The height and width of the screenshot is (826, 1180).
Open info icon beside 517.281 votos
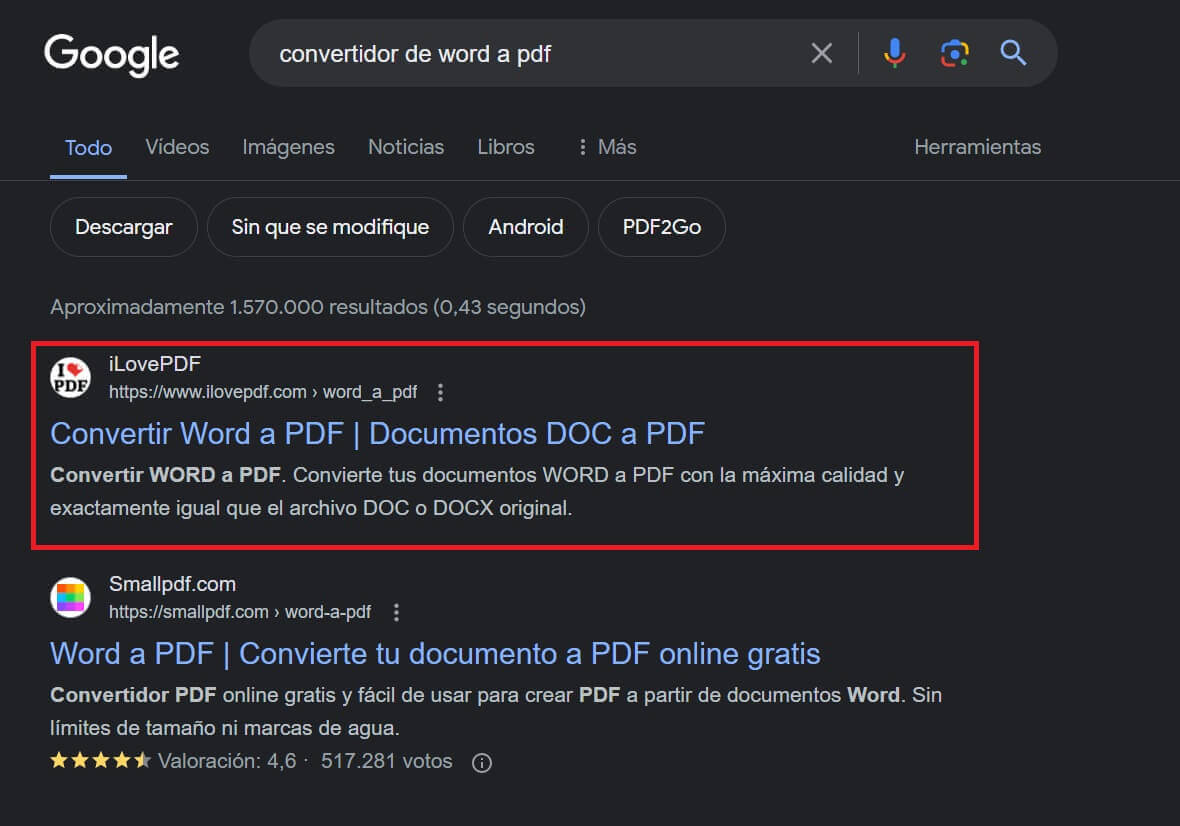481,763
